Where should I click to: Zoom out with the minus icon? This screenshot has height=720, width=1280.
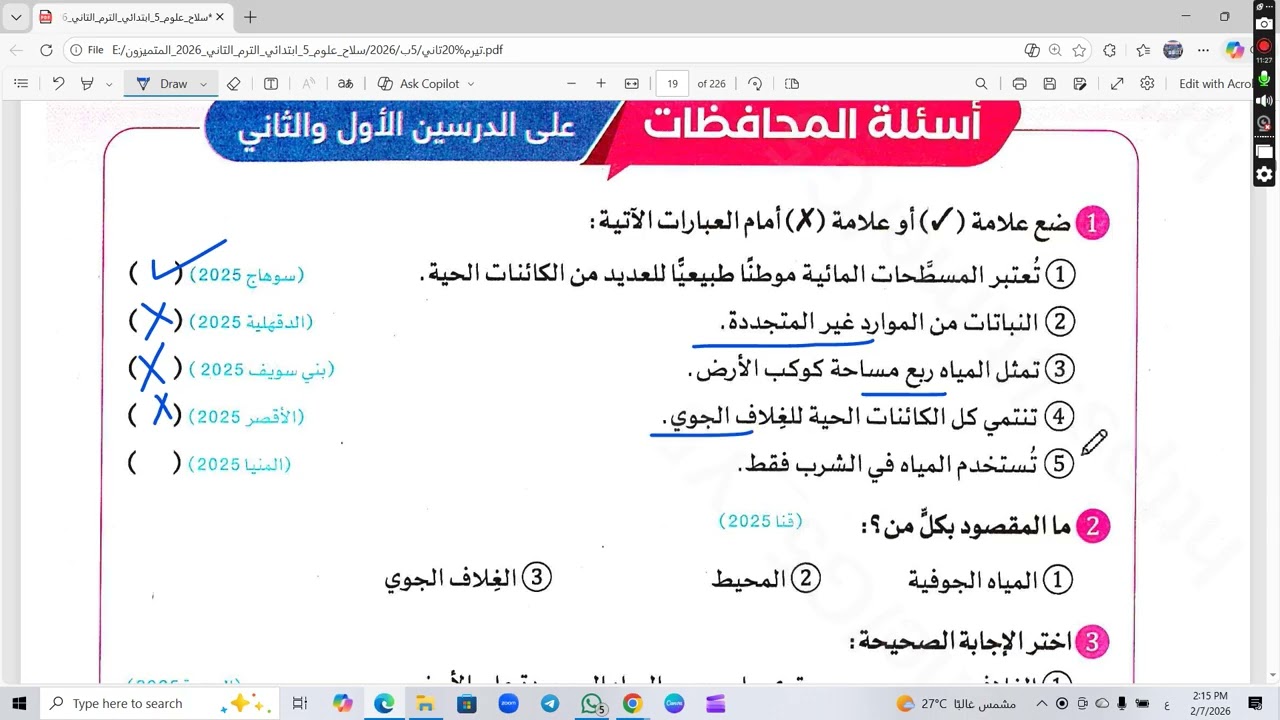coord(572,84)
